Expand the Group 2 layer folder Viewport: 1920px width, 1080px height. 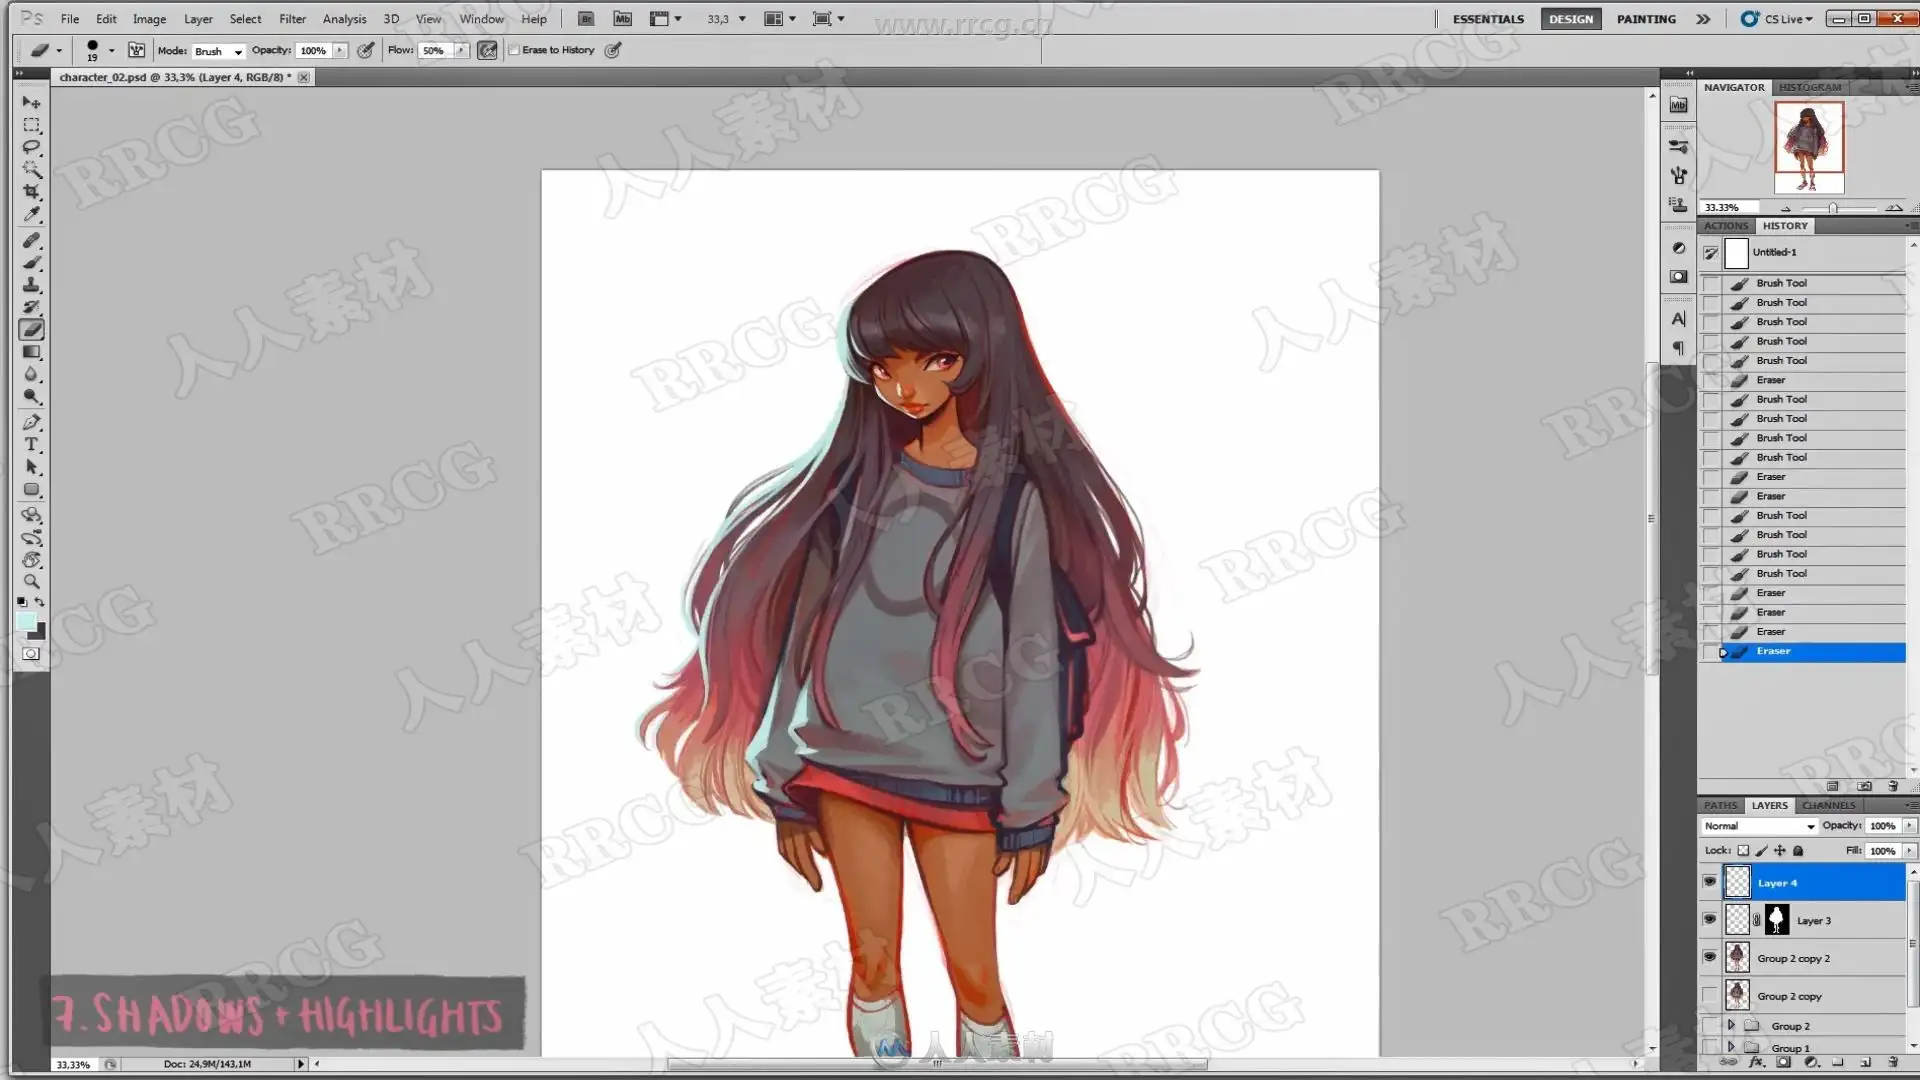pyautogui.click(x=1731, y=1025)
